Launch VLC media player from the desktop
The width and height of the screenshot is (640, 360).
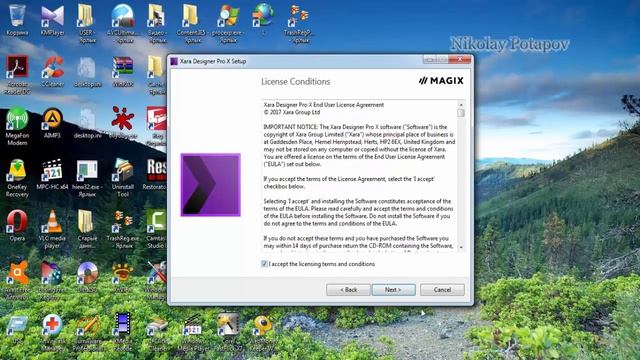point(52,229)
